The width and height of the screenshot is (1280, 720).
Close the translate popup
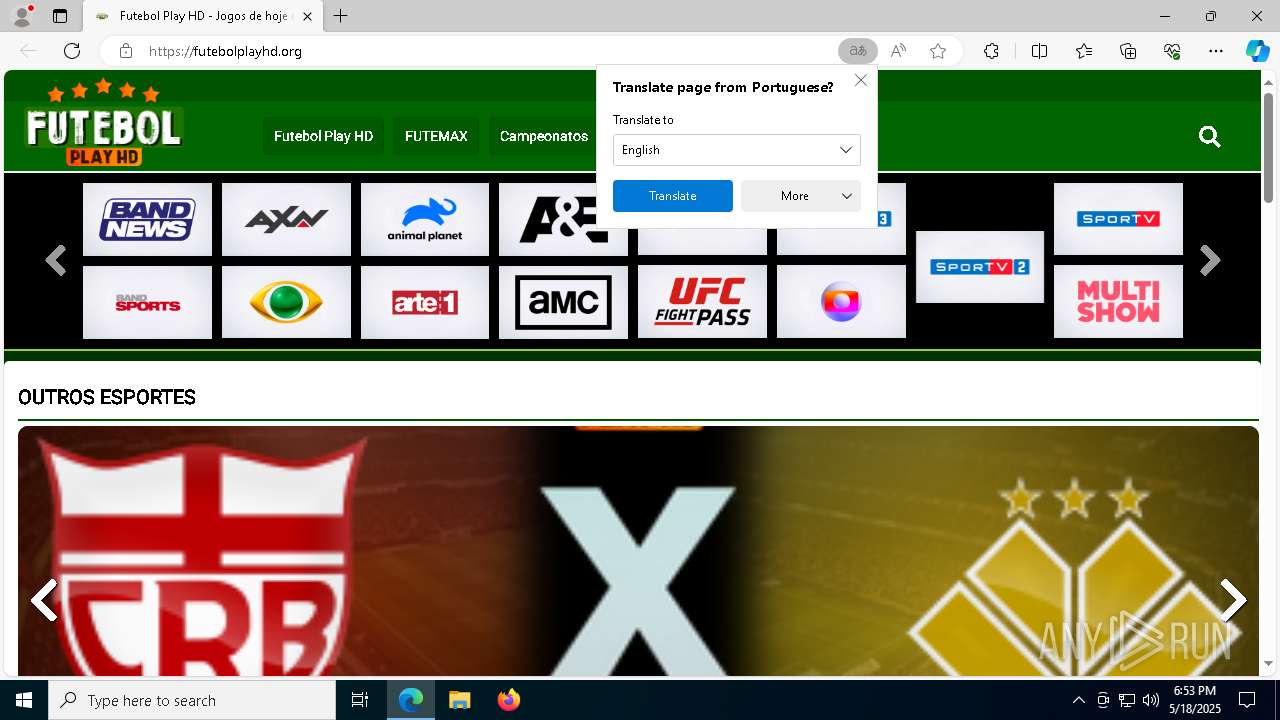click(861, 80)
